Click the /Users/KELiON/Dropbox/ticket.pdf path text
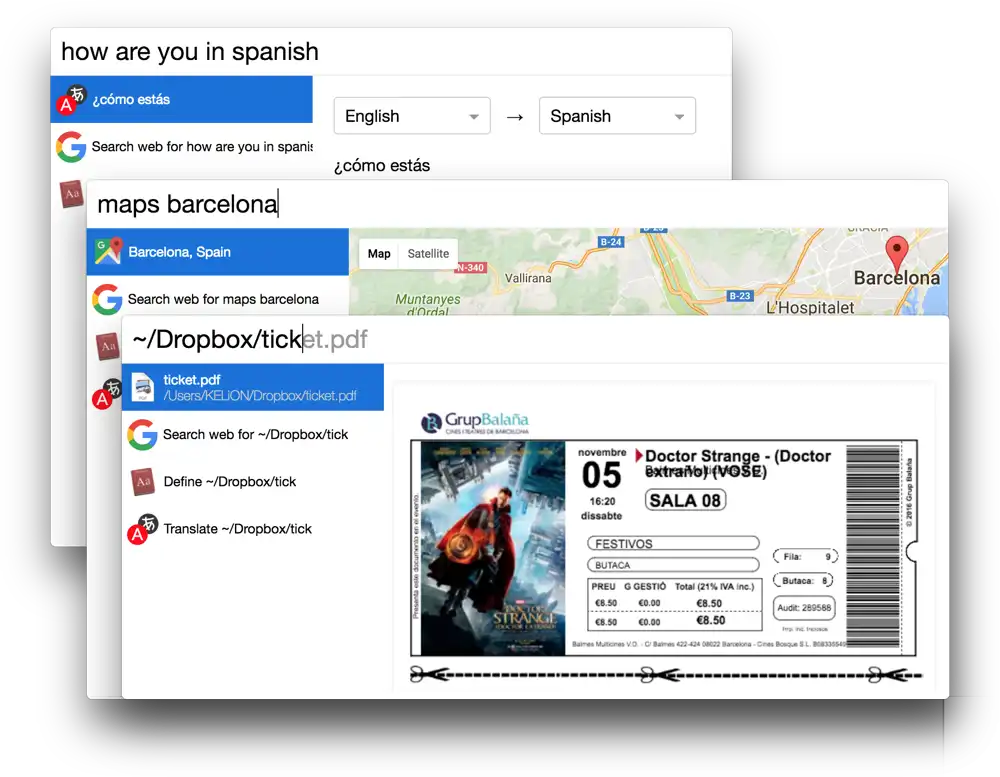The height and width of the screenshot is (777, 1000). tap(260, 396)
